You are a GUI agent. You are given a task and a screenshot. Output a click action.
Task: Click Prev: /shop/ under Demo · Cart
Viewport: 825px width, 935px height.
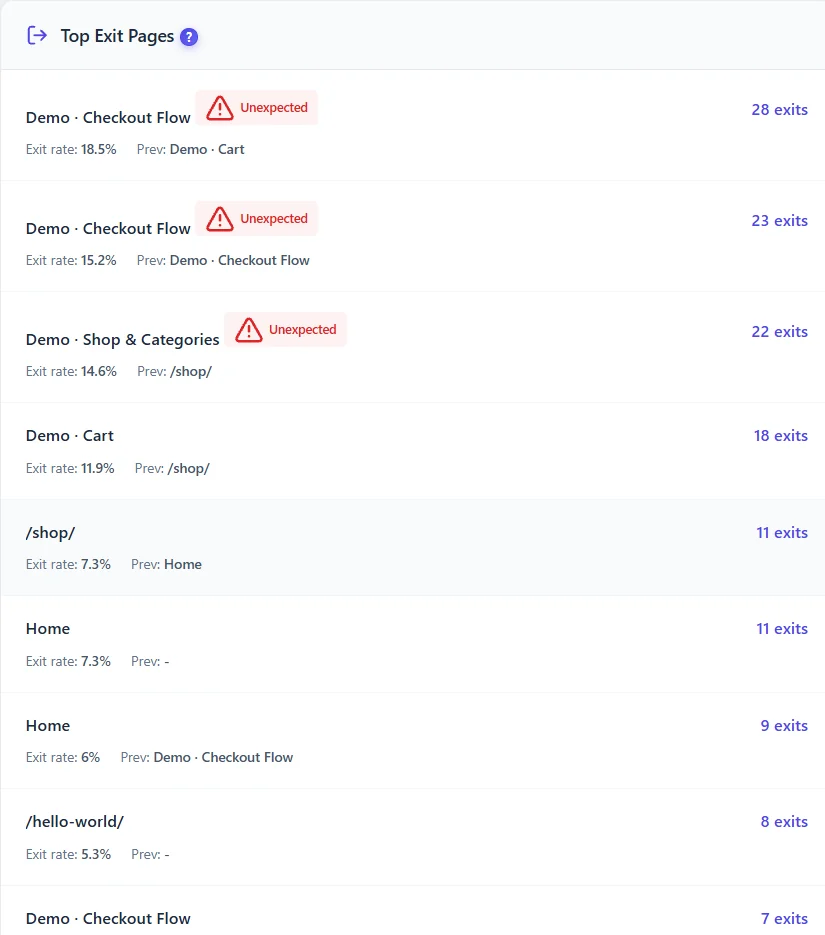[172, 468]
